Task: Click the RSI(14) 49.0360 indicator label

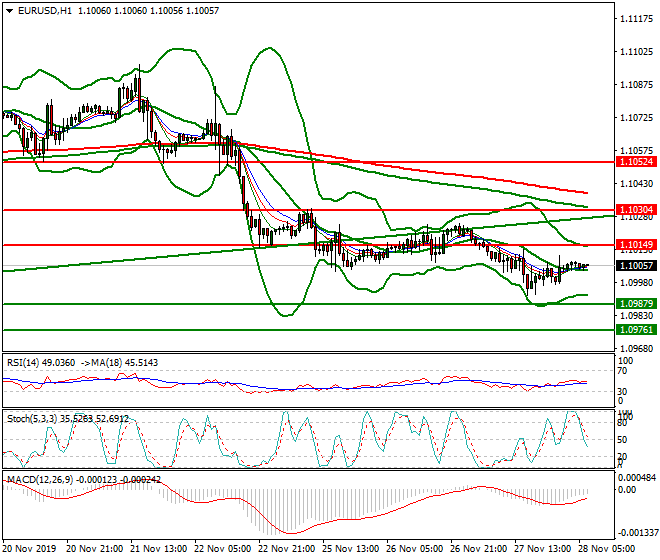Action: coord(41,363)
